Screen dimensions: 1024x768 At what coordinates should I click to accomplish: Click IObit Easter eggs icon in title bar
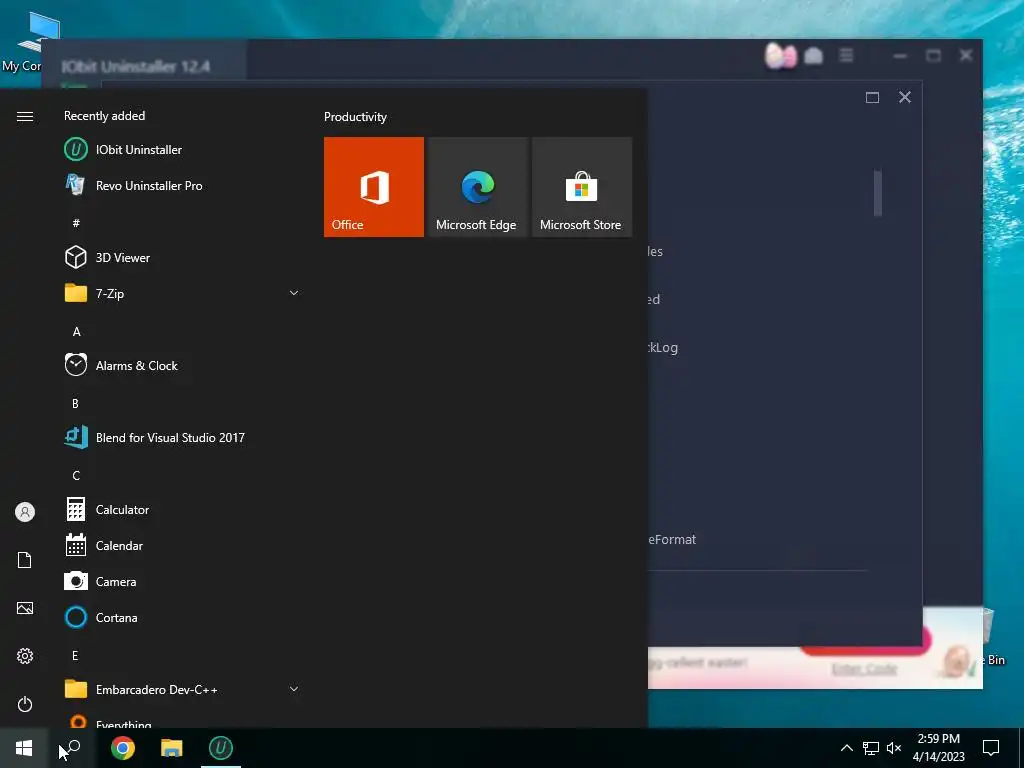780,56
